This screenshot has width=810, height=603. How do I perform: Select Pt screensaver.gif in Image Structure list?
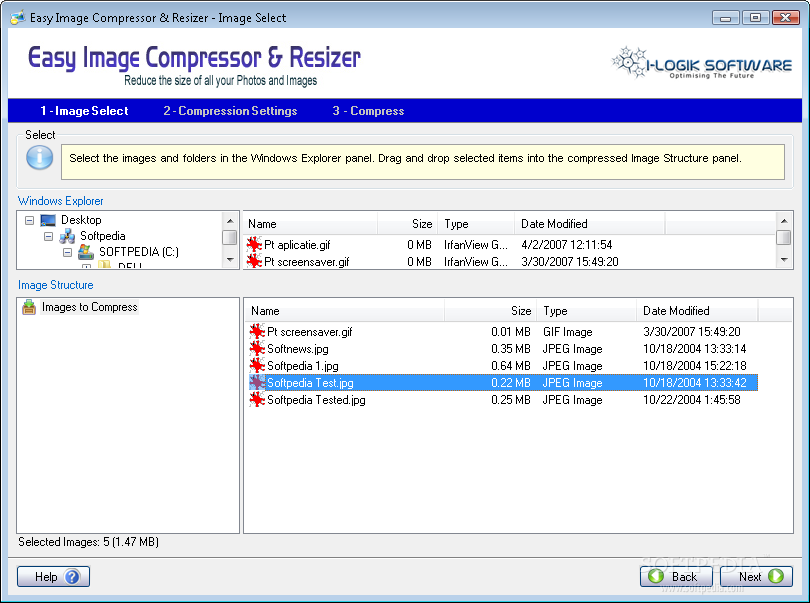tap(309, 332)
